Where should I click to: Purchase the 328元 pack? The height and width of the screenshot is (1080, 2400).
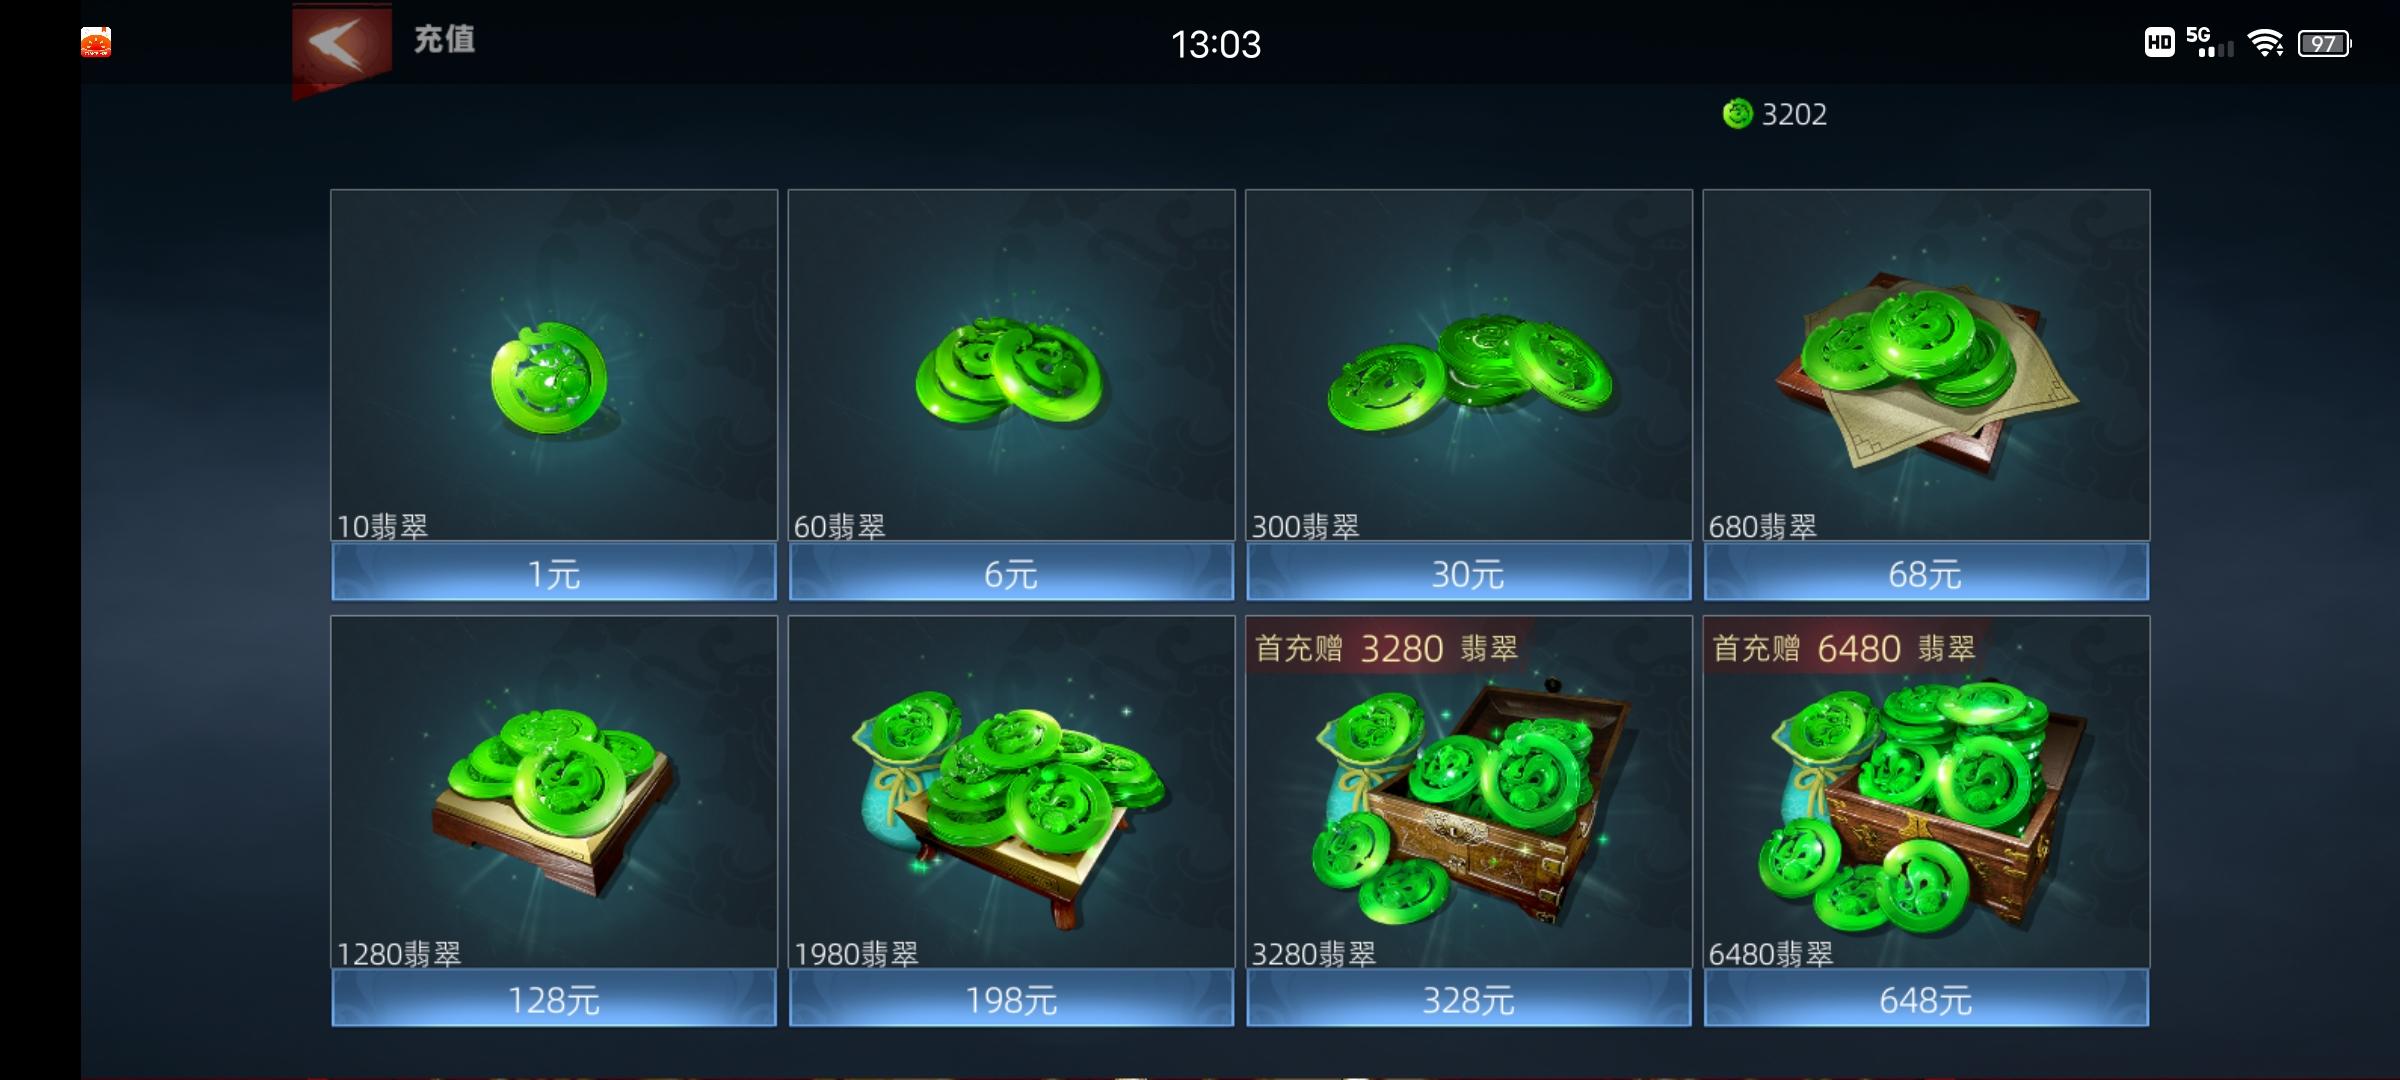1469,999
